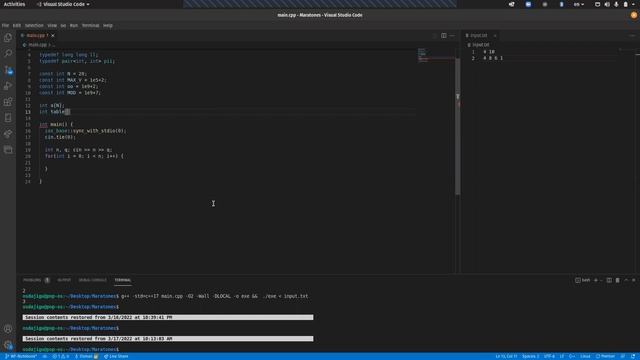Screen dimensions: 640x360
Task: Change the Spaces indentation setting
Action: [x=531, y=356]
